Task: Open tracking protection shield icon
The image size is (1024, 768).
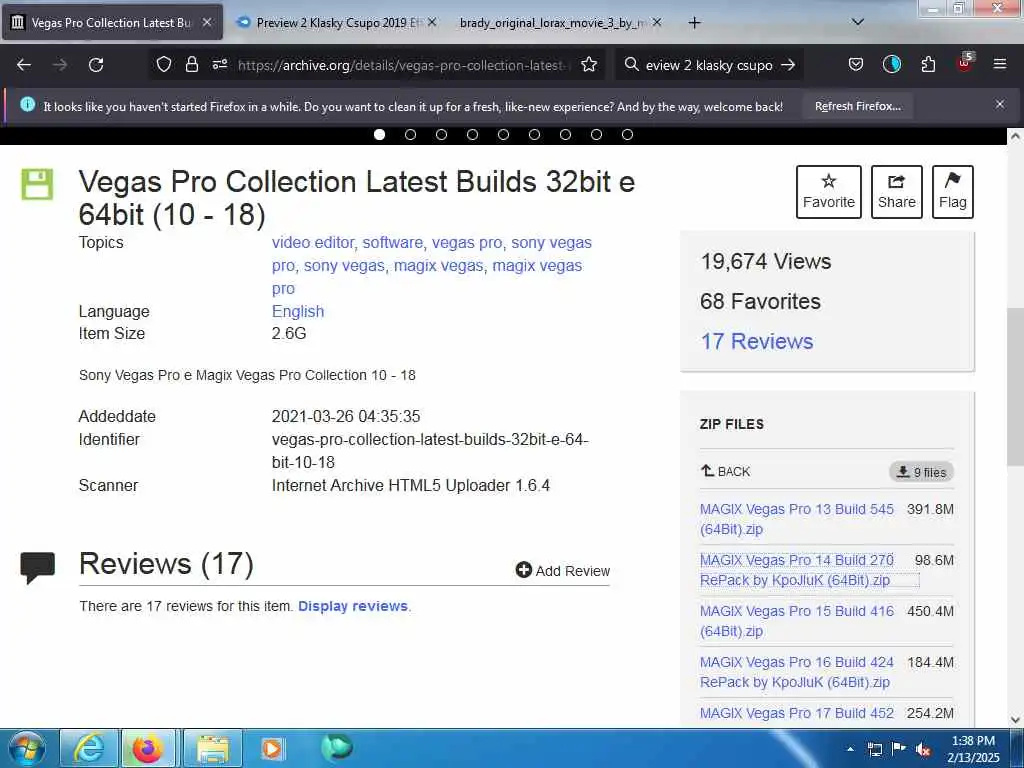Action: (164, 65)
